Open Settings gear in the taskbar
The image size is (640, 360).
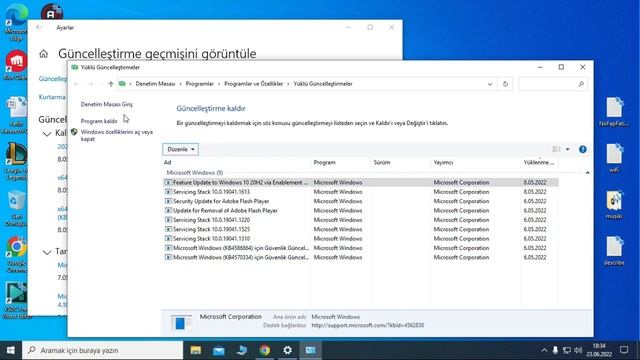pos(287,350)
